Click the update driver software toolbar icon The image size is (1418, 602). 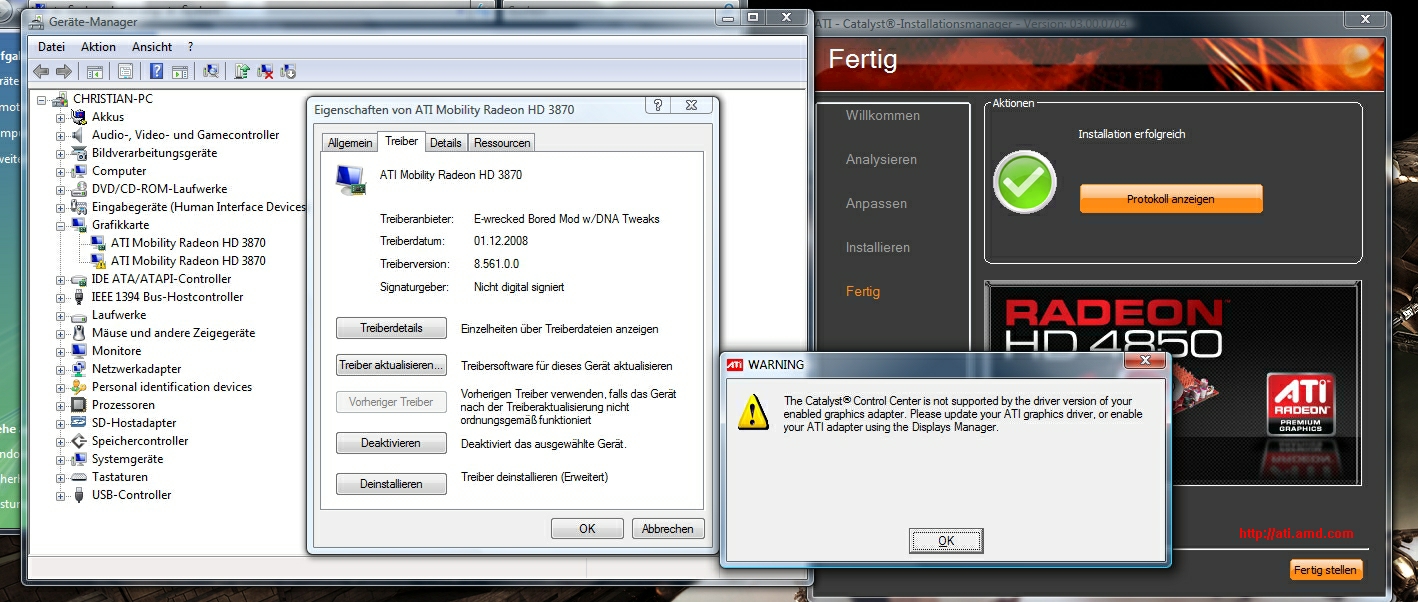[x=242, y=71]
